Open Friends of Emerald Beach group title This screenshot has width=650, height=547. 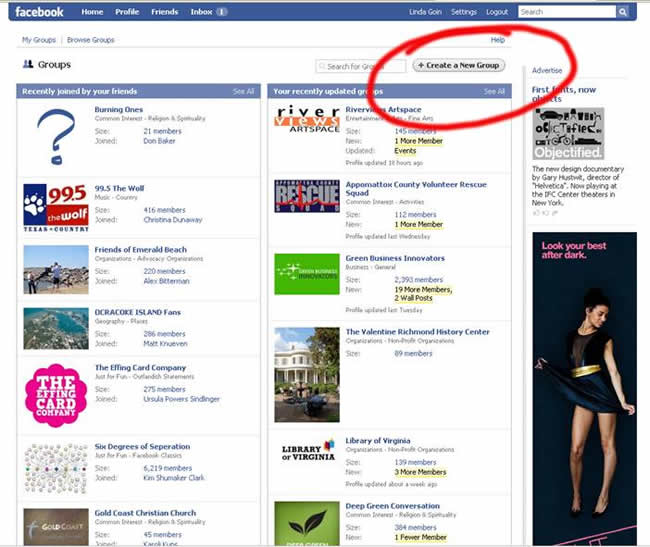tap(141, 249)
